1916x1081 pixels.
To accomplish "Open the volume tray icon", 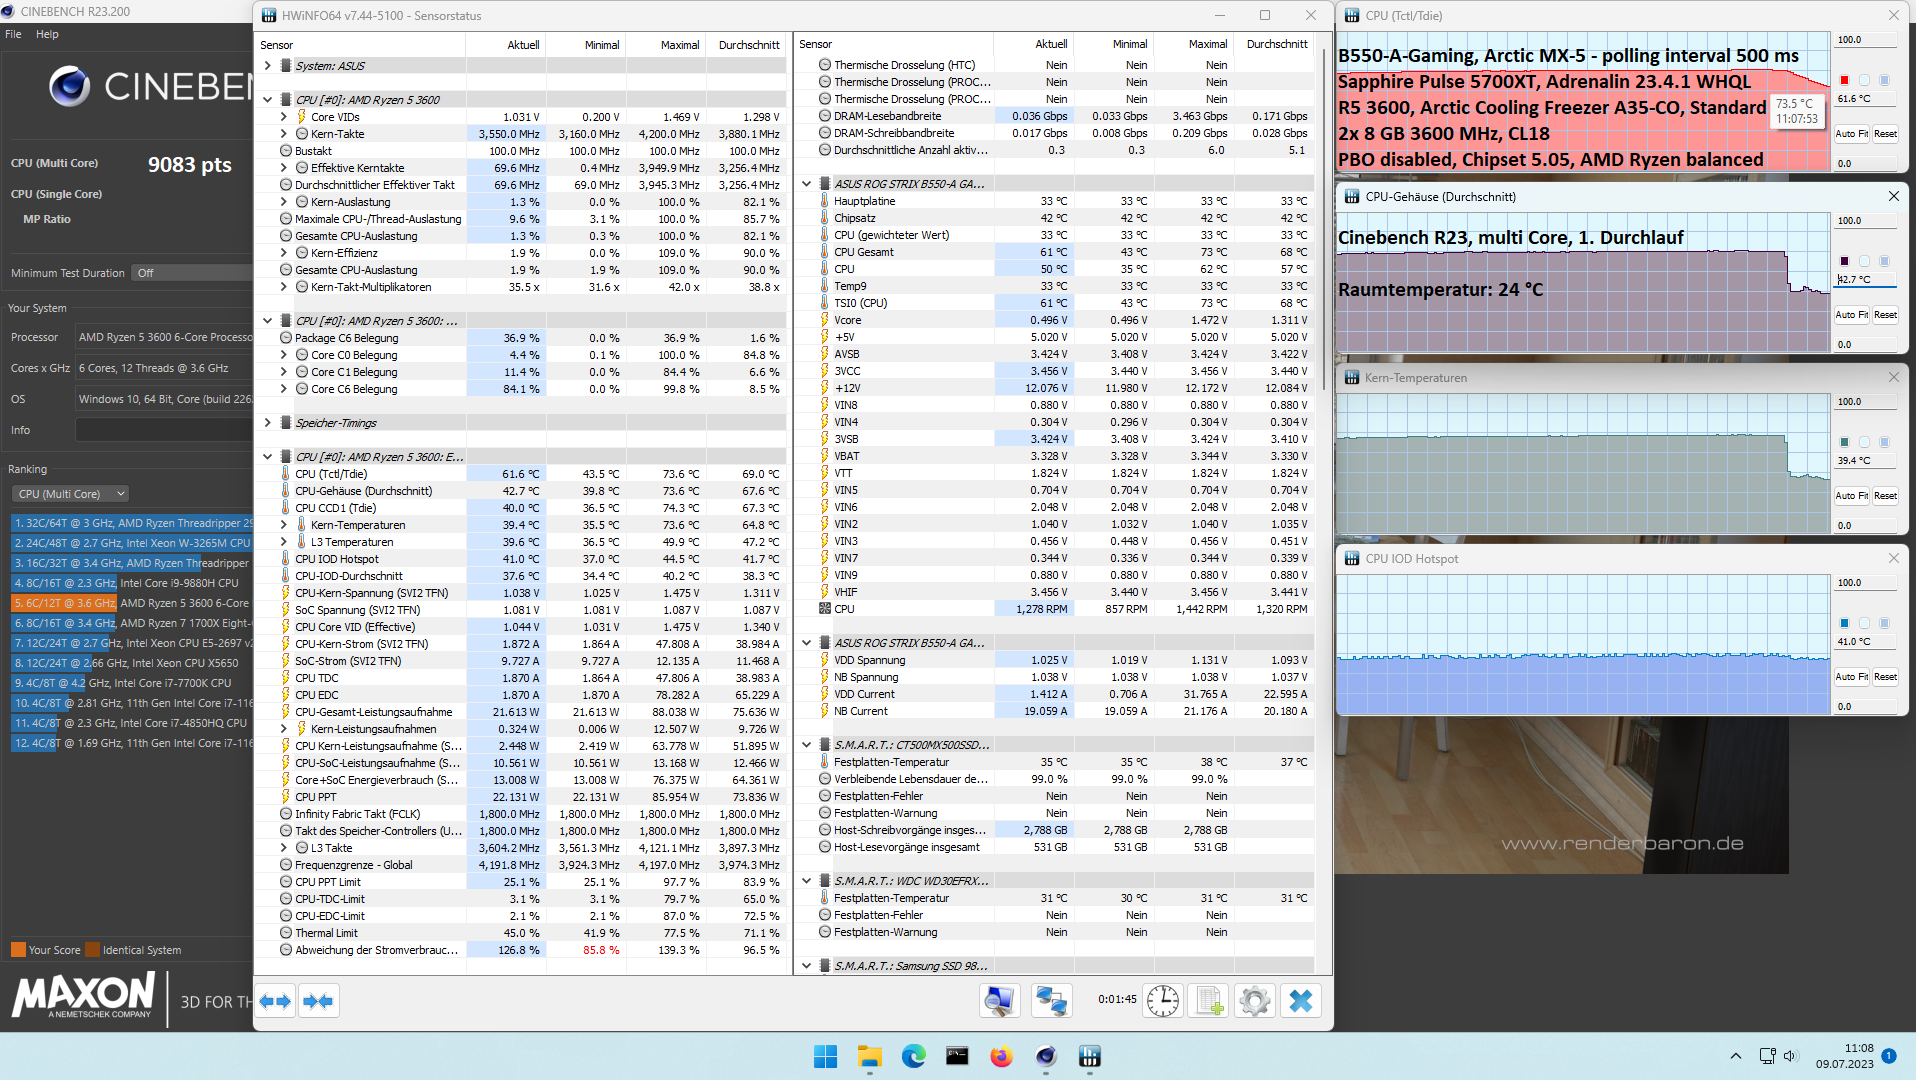I will (1790, 1056).
